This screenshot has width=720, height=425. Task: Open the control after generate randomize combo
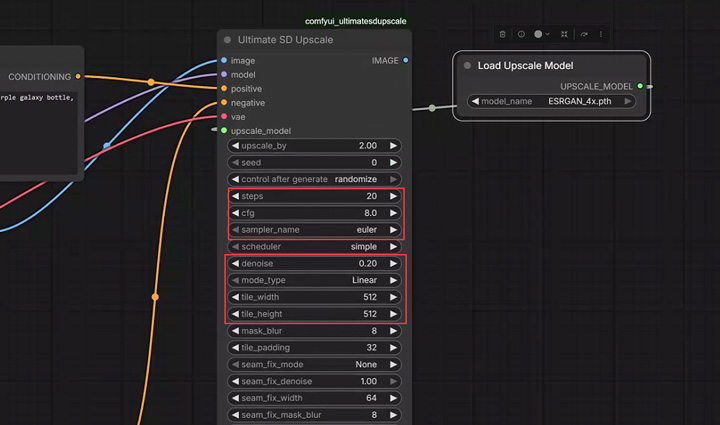pyautogui.click(x=314, y=179)
